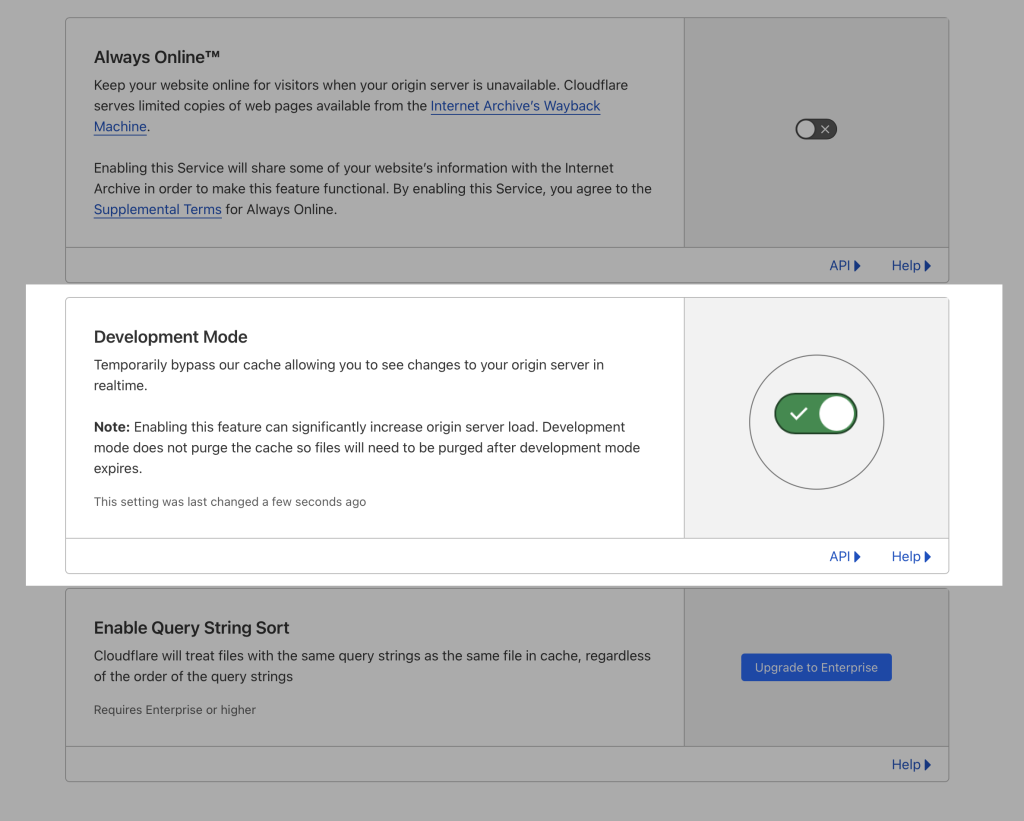
Task: Open the Supplemental Terms link
Action: point(157,210)
